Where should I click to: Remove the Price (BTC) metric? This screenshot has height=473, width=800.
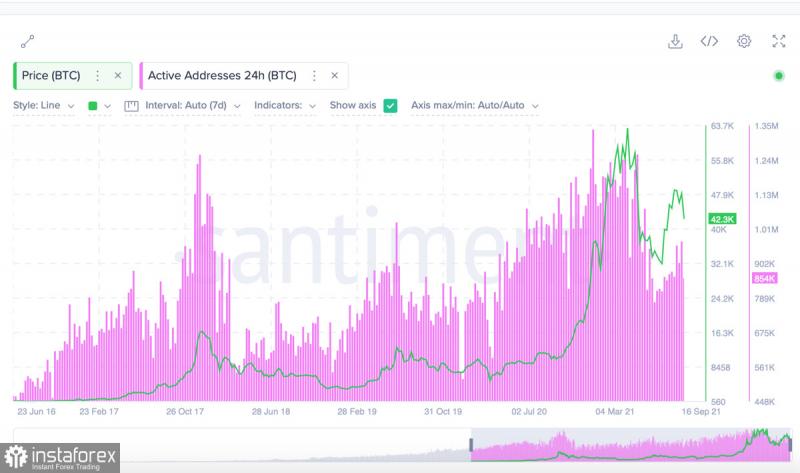point(118,76)
